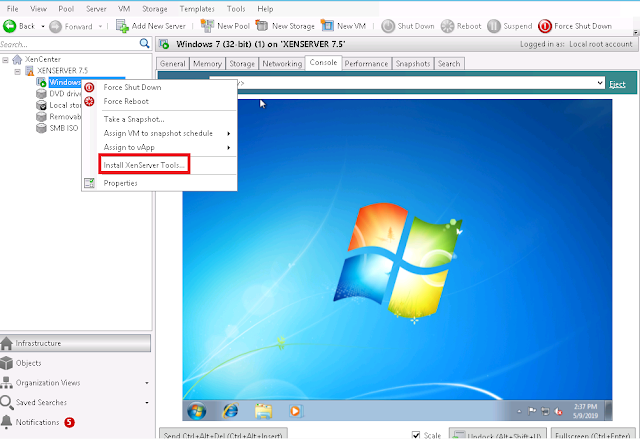The height and width of the screenshot is (439, 640).
Task: Click the Properties icon in context menu
Action: point(89,183)
